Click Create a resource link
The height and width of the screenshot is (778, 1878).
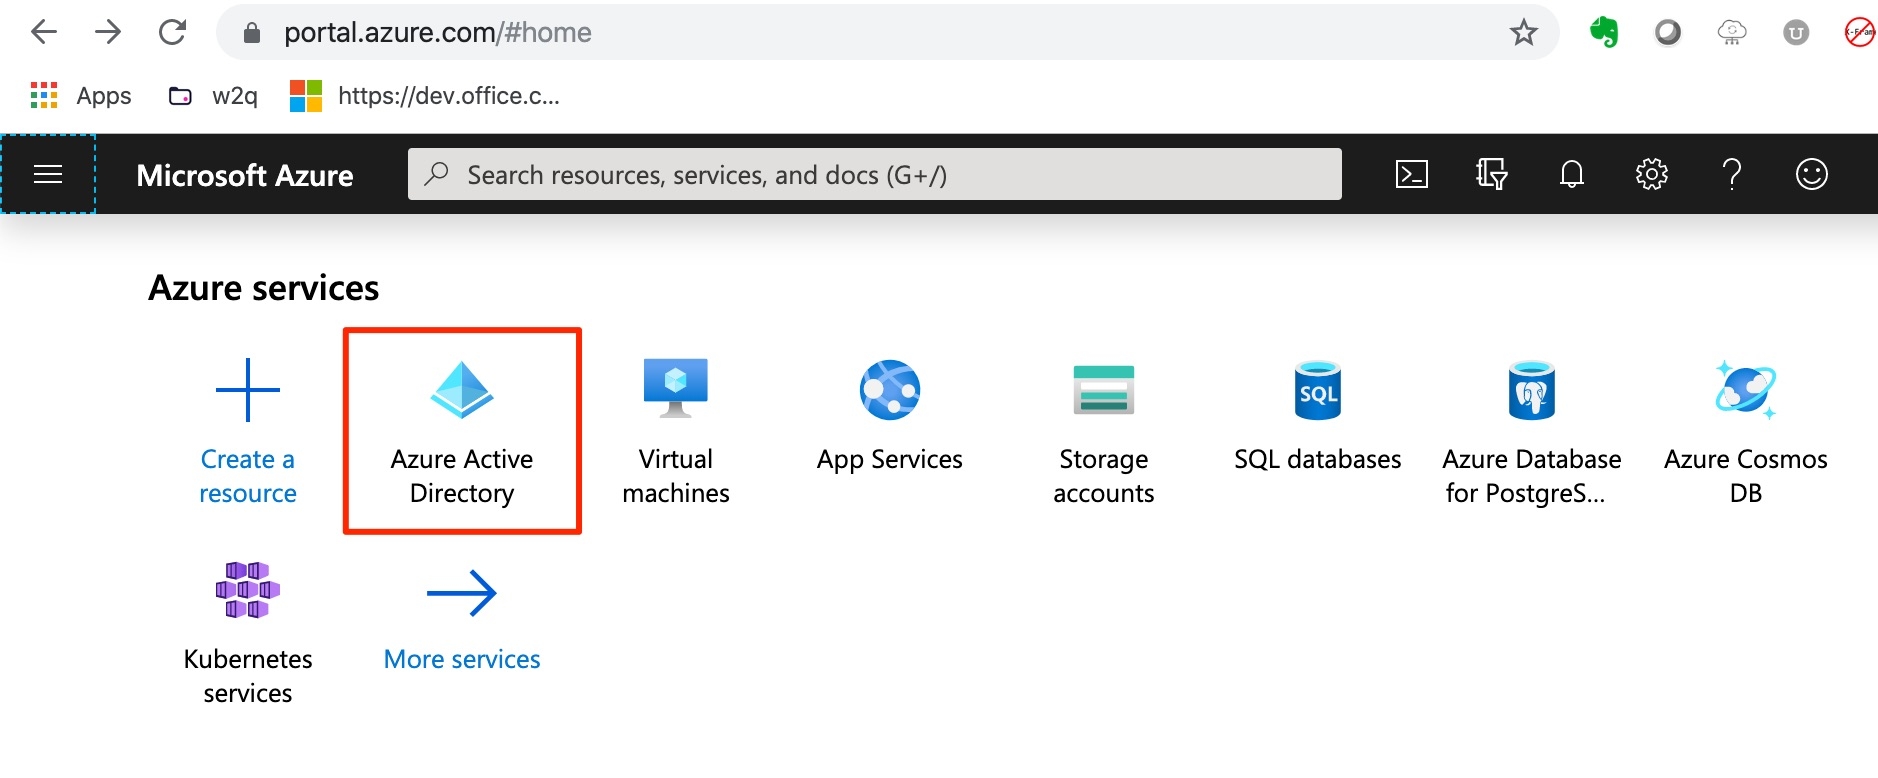pyautogui.click(x=248, y=431)
